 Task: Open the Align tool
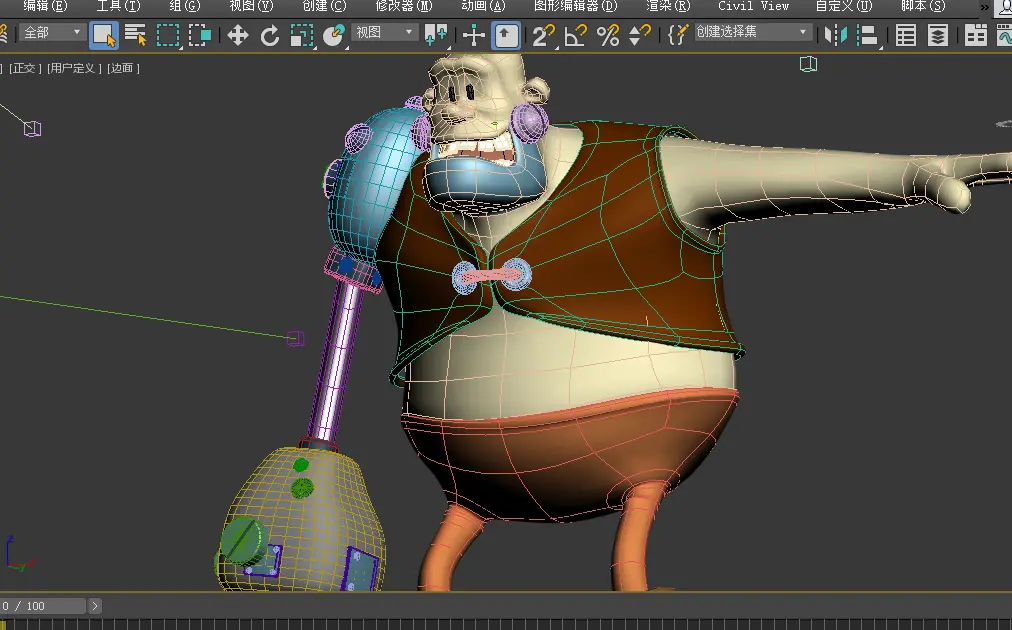point(867,36)
